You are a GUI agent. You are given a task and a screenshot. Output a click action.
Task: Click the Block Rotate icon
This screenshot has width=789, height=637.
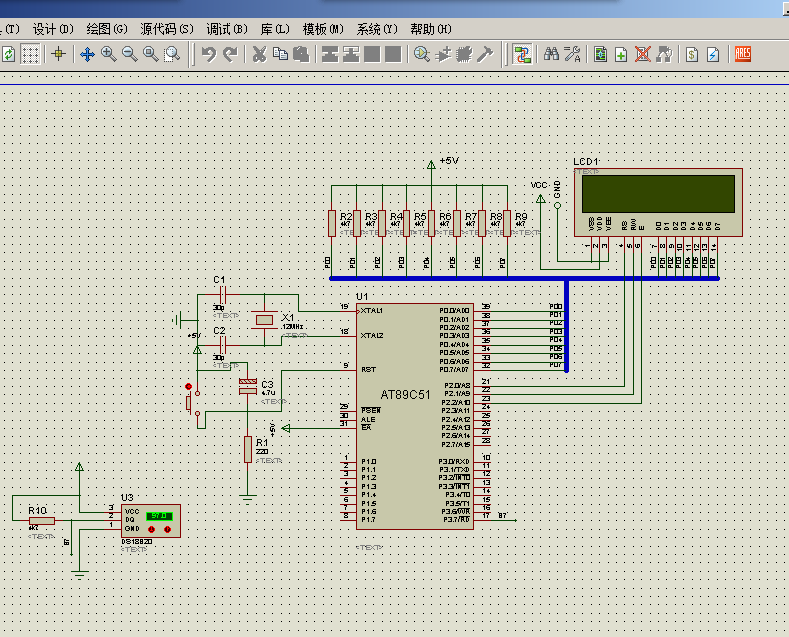pos(372,54)
